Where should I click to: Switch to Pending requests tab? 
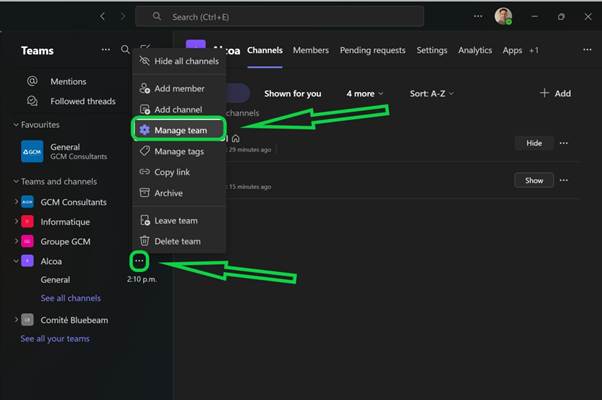click(372, 50)
